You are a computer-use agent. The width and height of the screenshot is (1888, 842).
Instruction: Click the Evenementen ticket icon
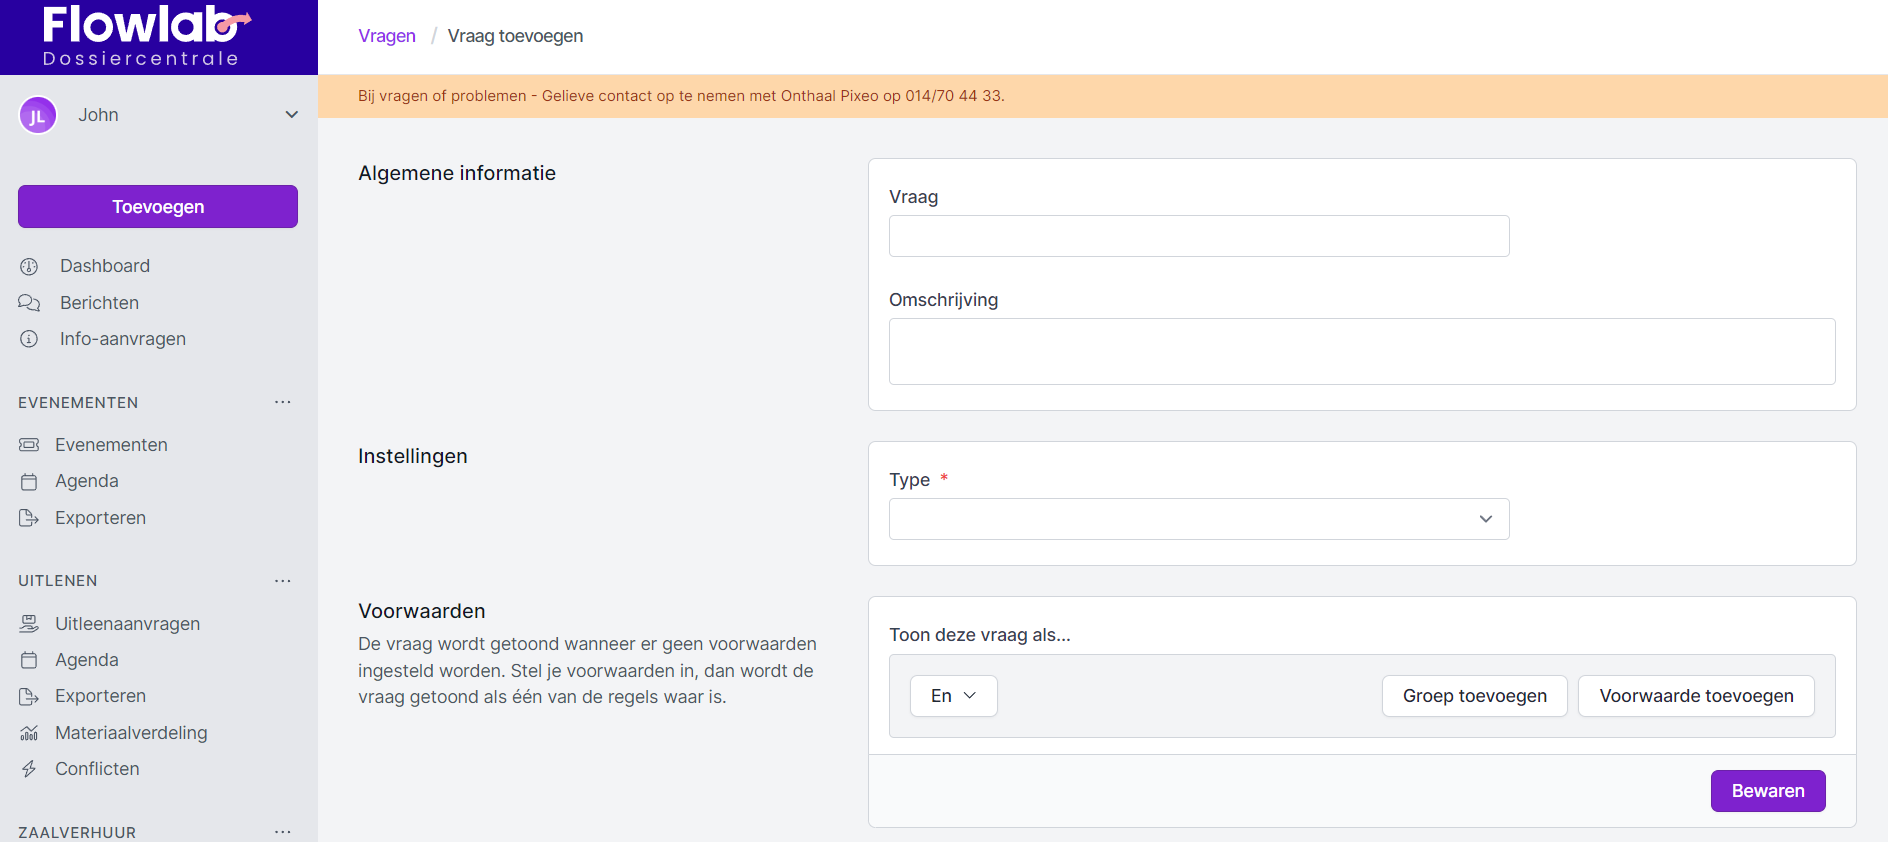tap(29, 445)
